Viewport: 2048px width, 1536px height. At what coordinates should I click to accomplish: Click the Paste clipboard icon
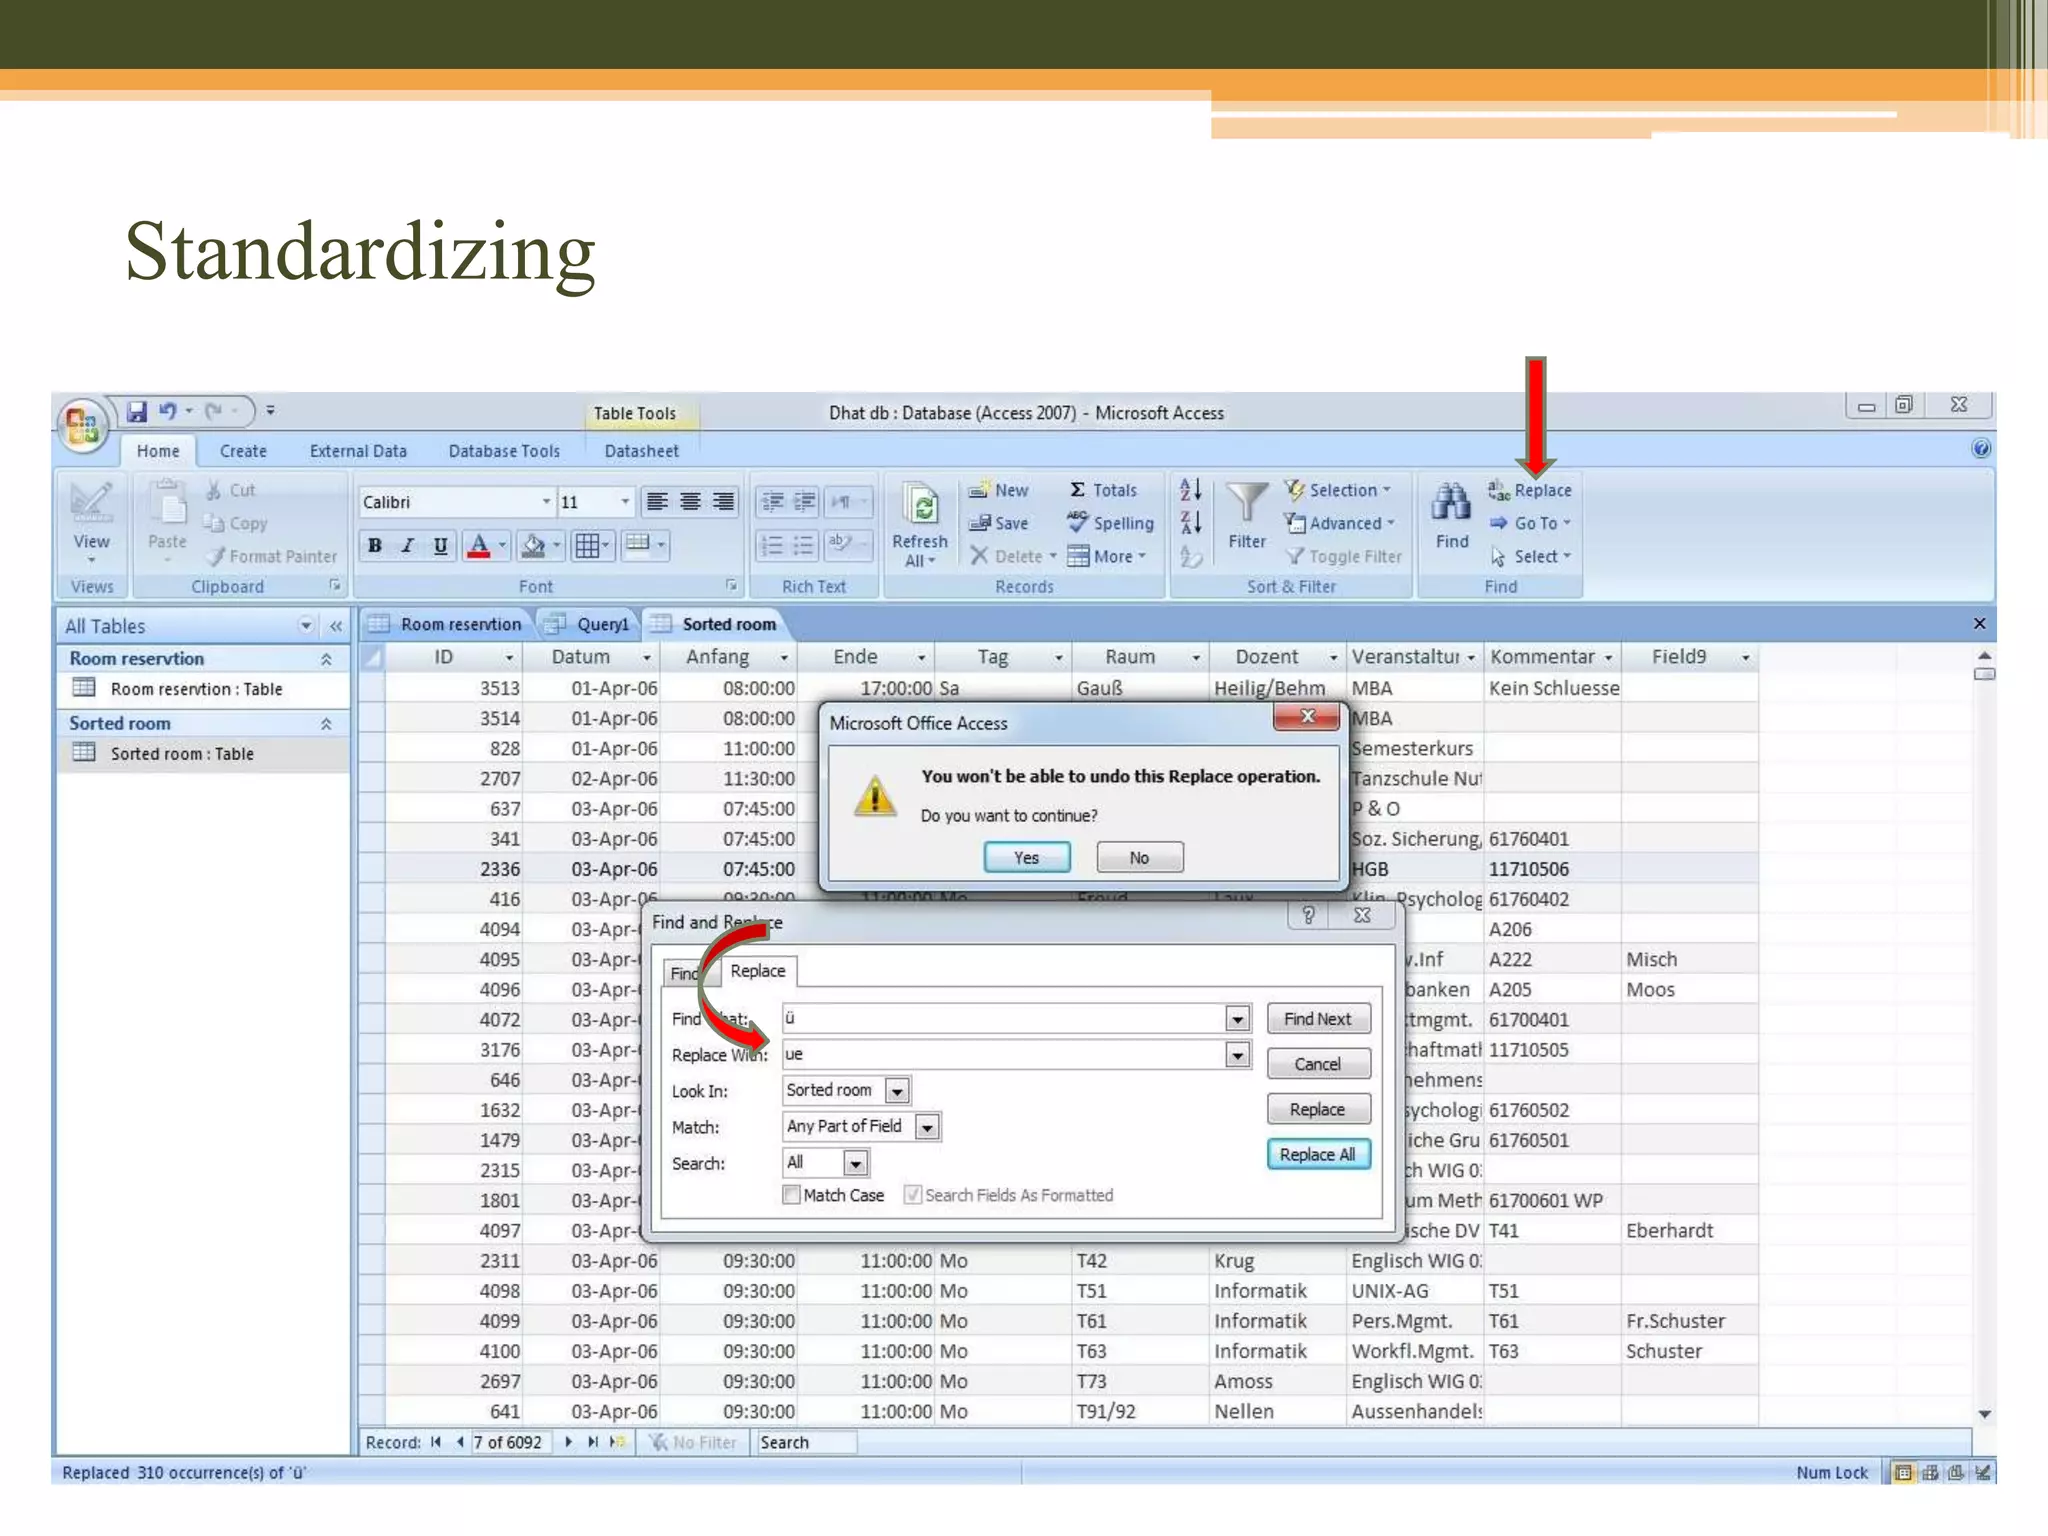pos(167,503)
